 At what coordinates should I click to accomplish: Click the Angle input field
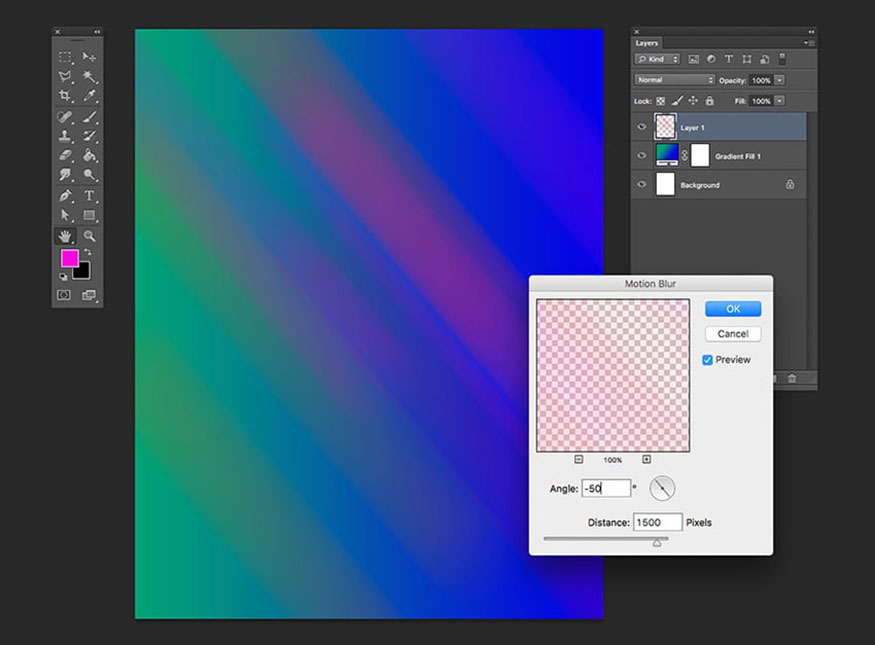click(606, 488)
